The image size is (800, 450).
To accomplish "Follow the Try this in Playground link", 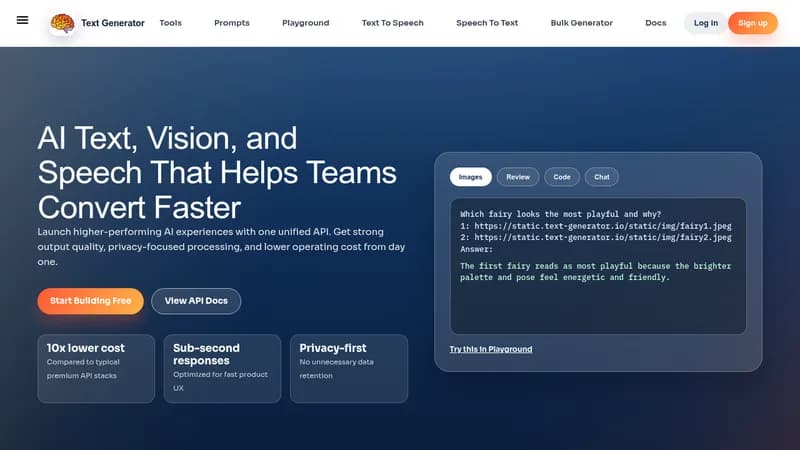I will [x=491, y=349].
